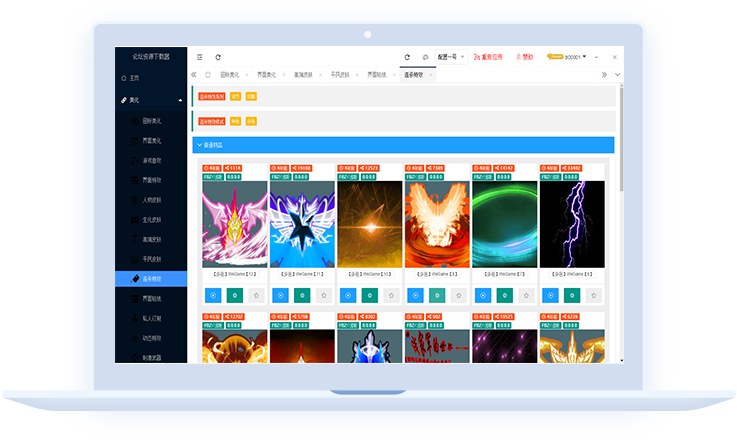The height and width of the screenshot is (441, 737).
Task: Toggle favorite star under the green ring effect
Action: [526, 295]
